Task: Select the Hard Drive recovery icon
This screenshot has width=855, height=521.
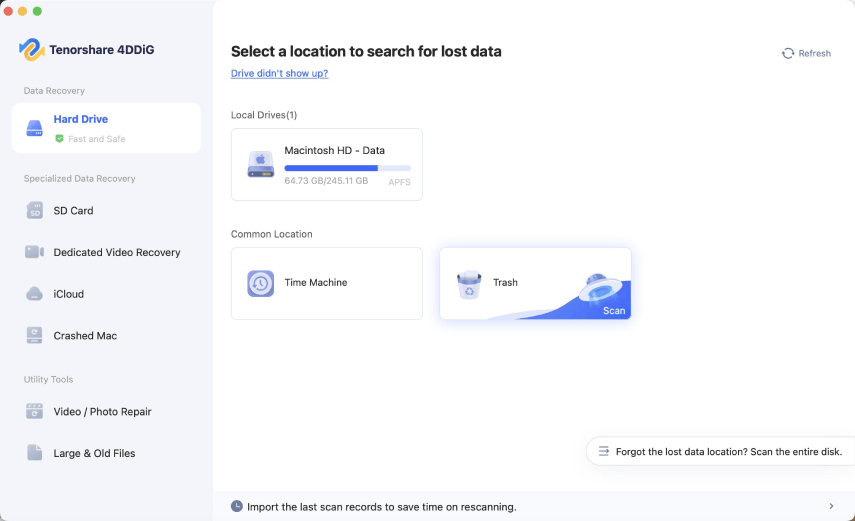Action: coord(34,128)
